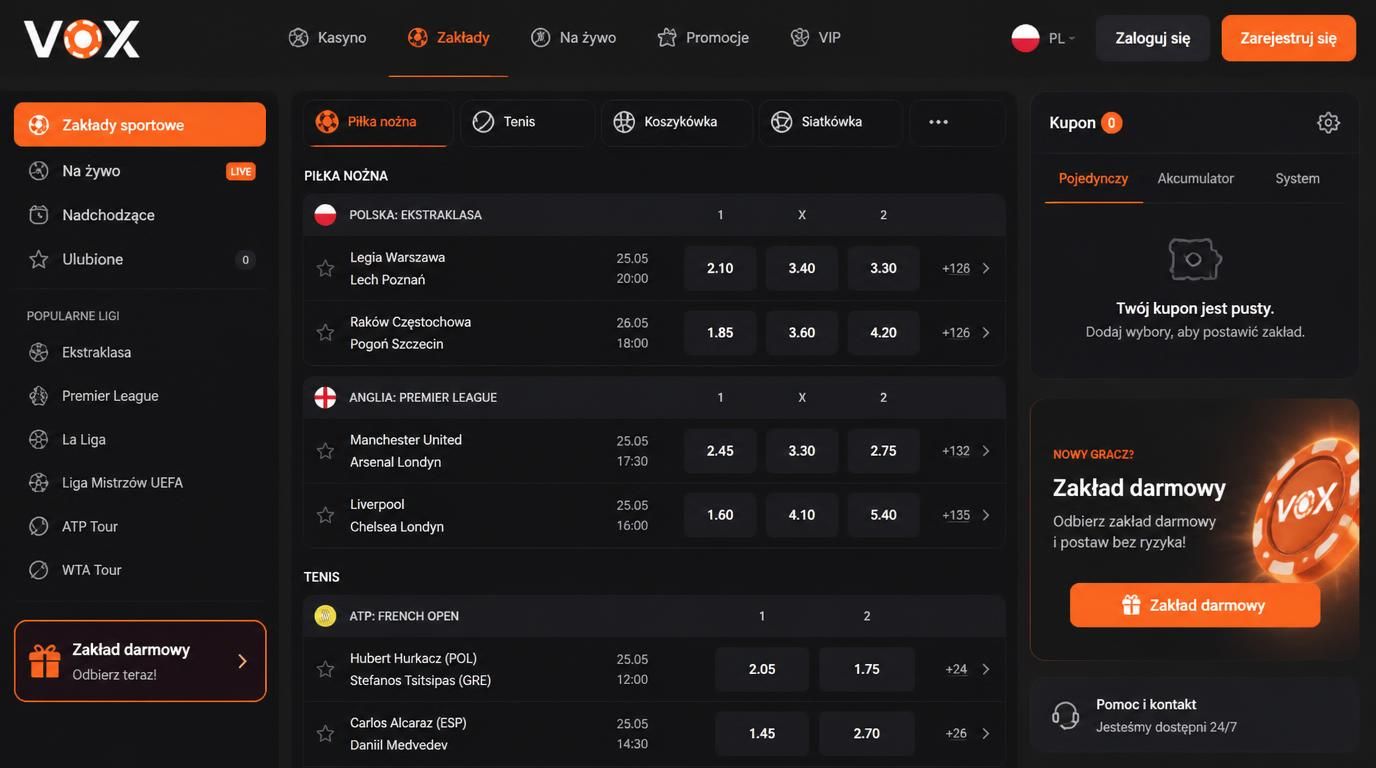Click the VIP crown icon
The image size is (1376, 768).
coord(800,38)
